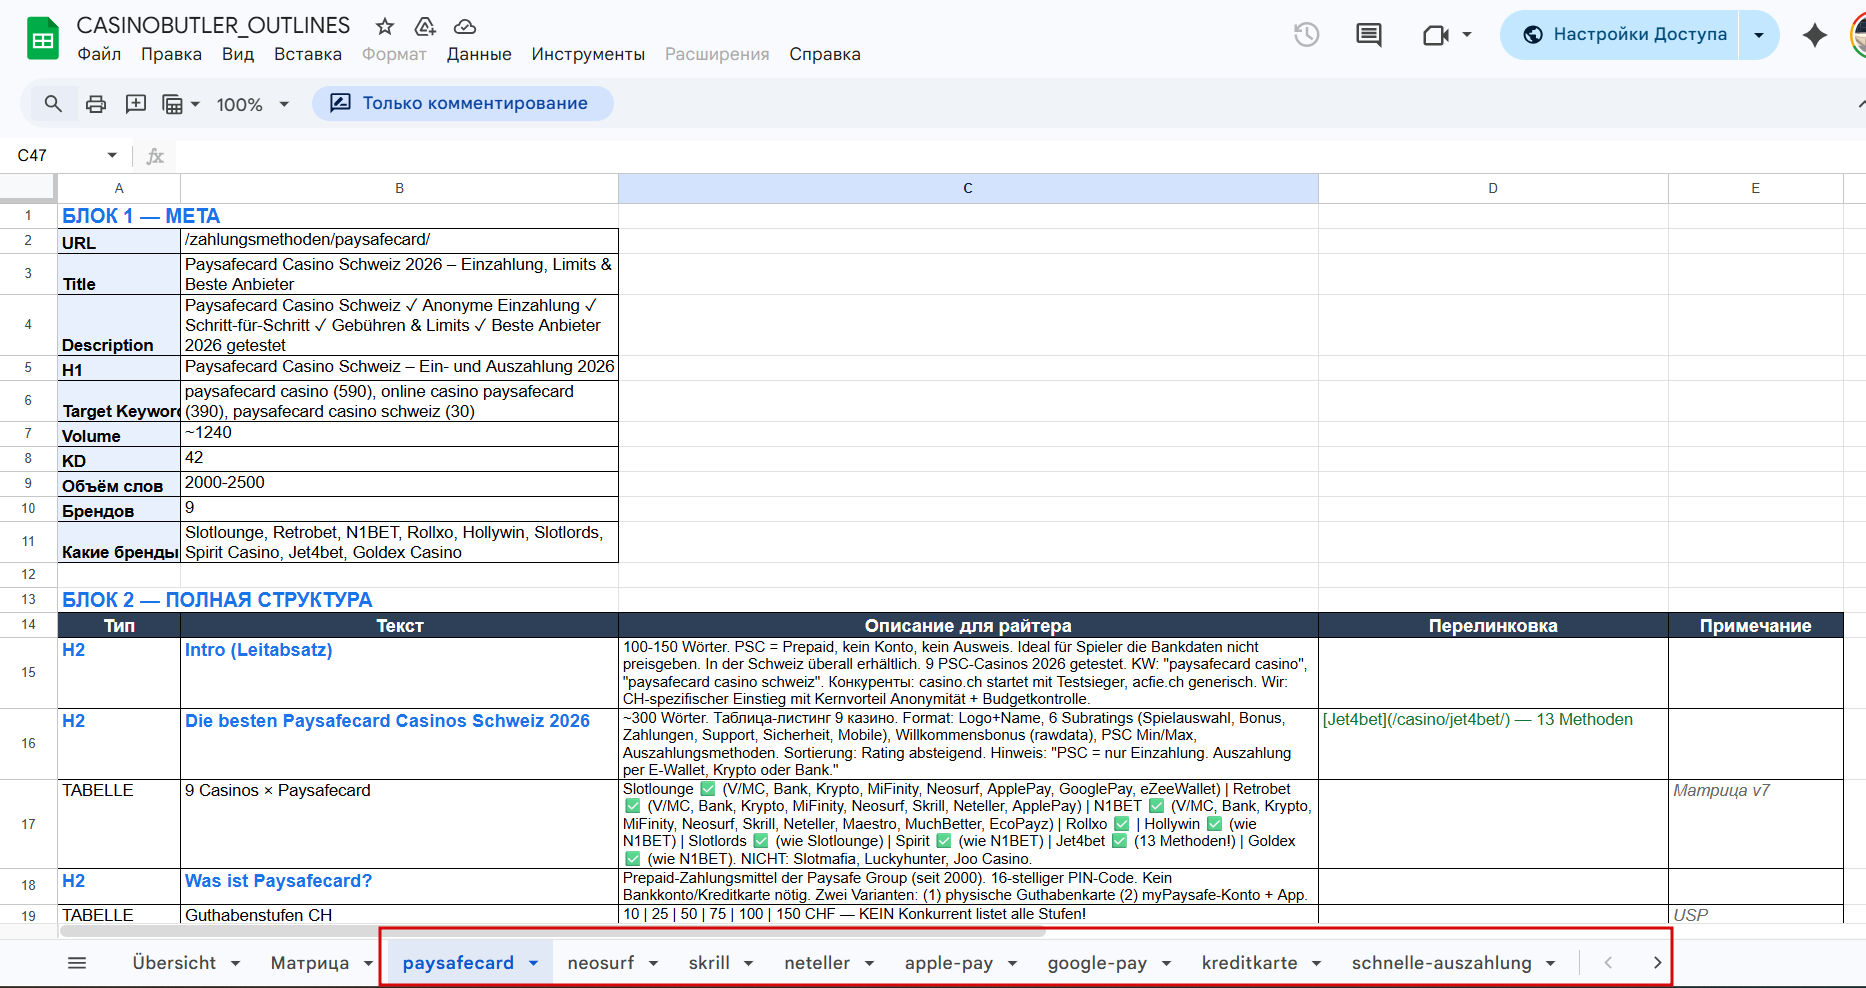The height and width of the screenshot is (988, 1866).
Task: Open the Вставка menu
Action: pos(308,54)
